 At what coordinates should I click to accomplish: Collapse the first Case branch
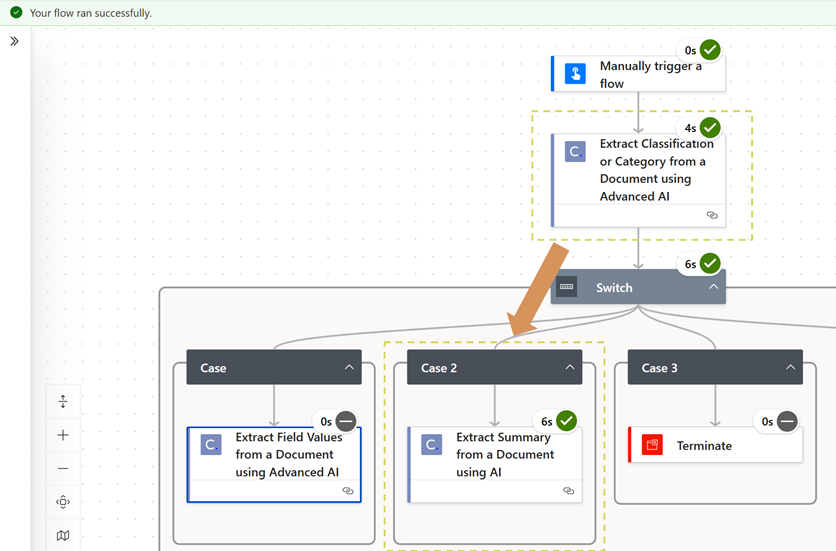click(x=349, y=368)
